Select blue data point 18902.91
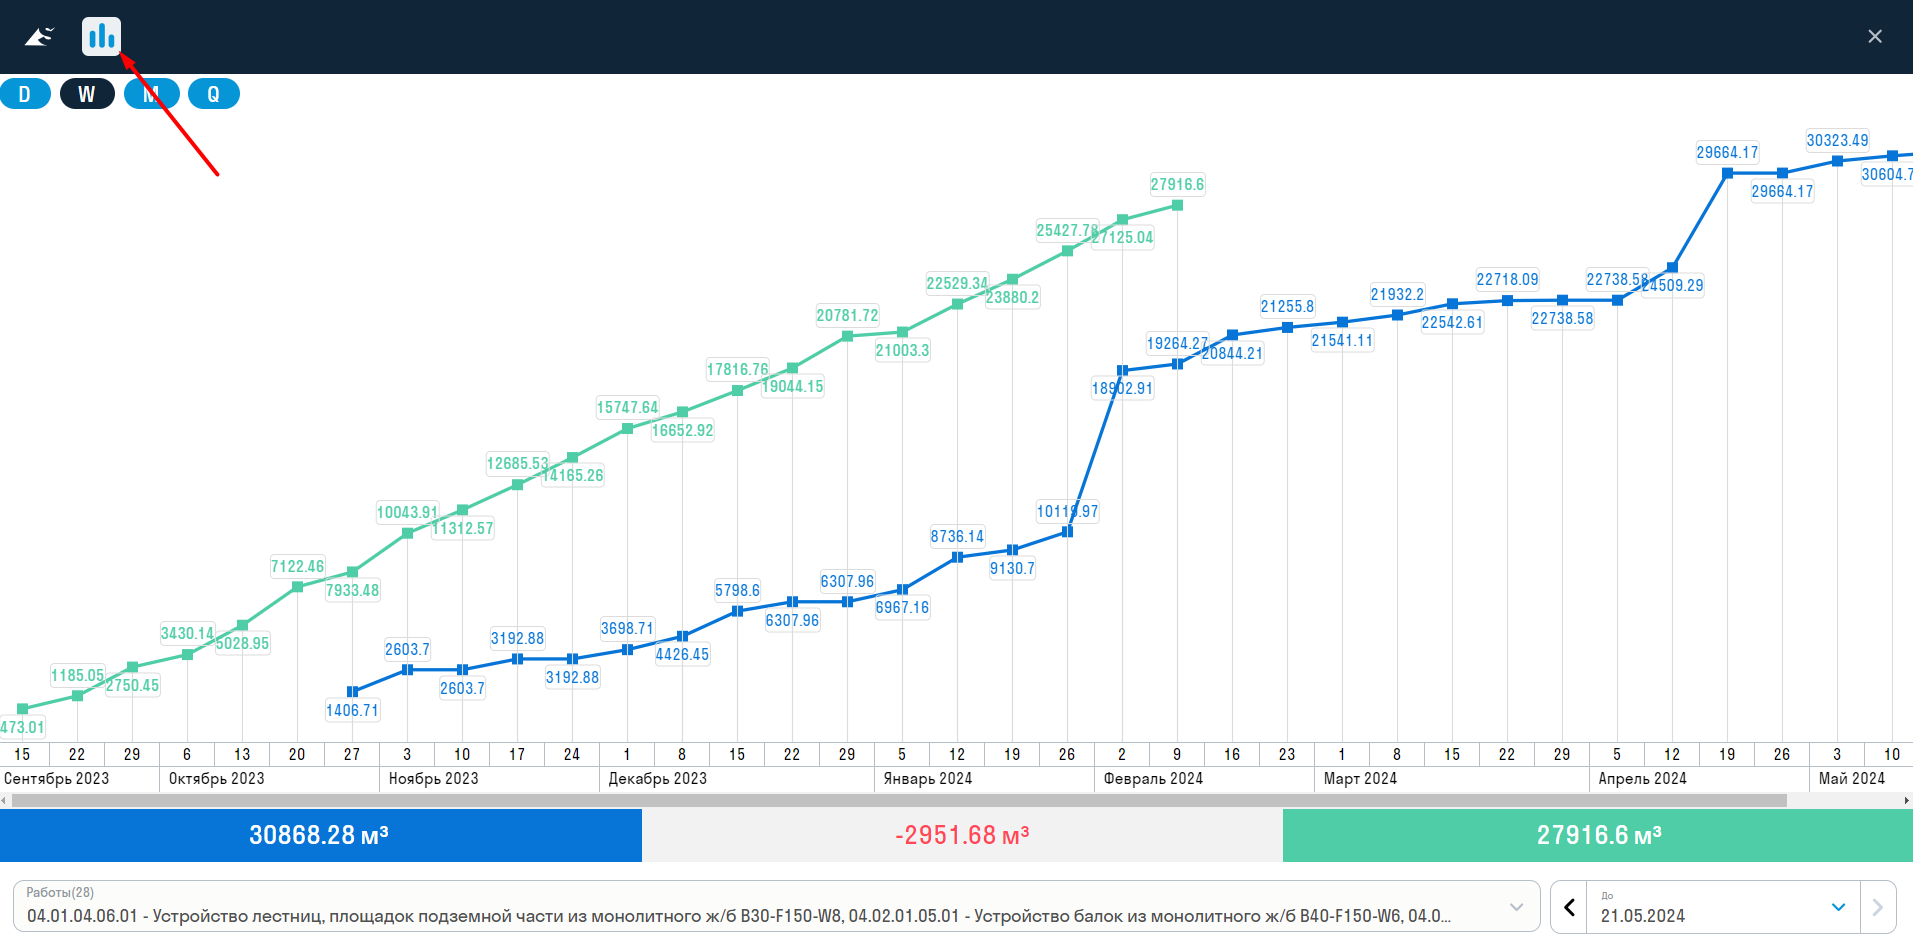 tap(1122, 370)
